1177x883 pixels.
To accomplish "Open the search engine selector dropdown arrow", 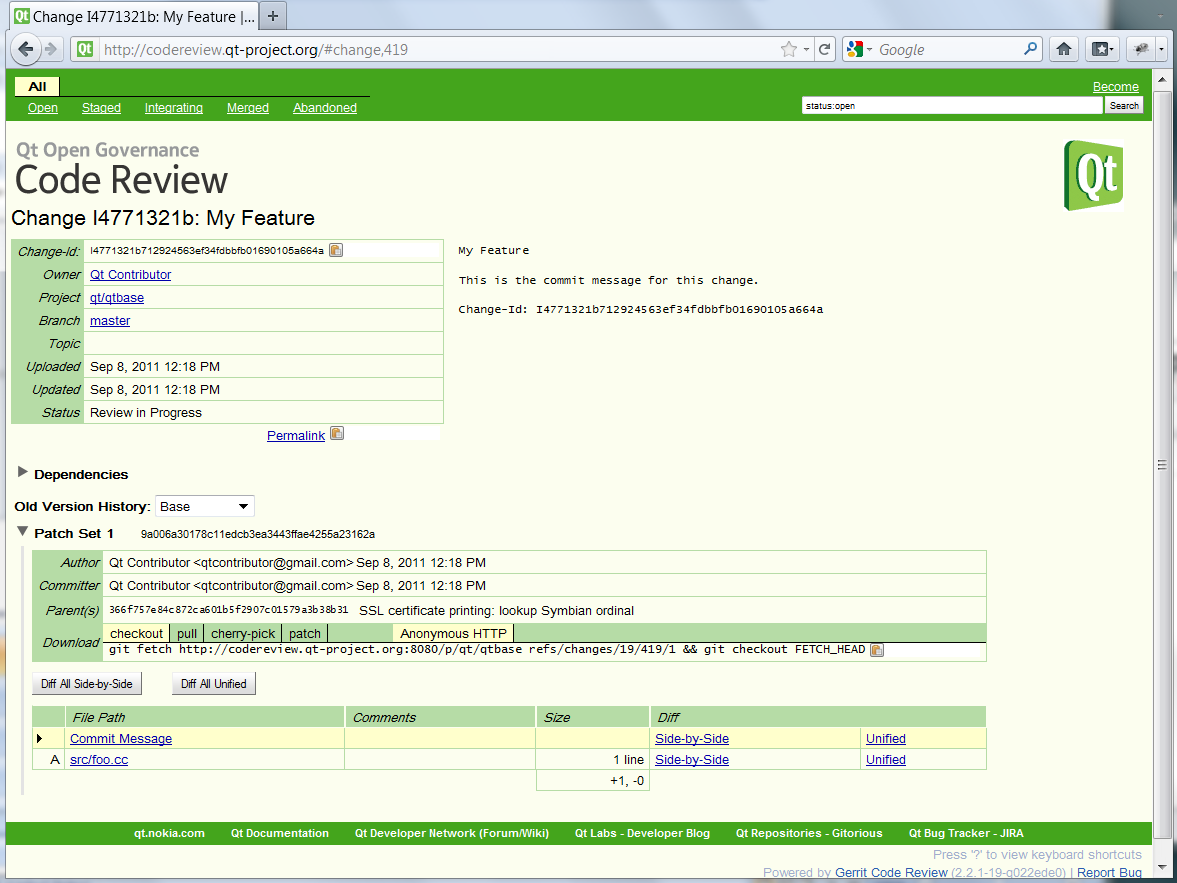I will (869, 50).
